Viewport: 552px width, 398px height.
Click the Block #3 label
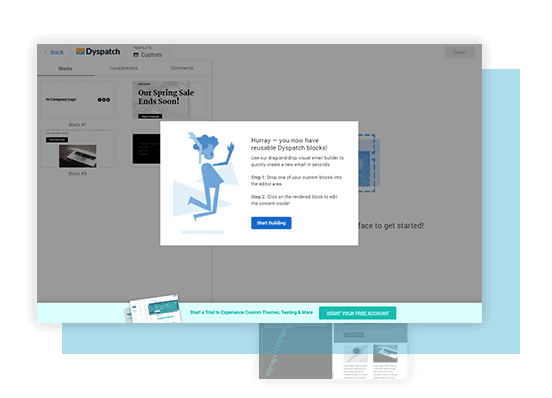point(77,173)
